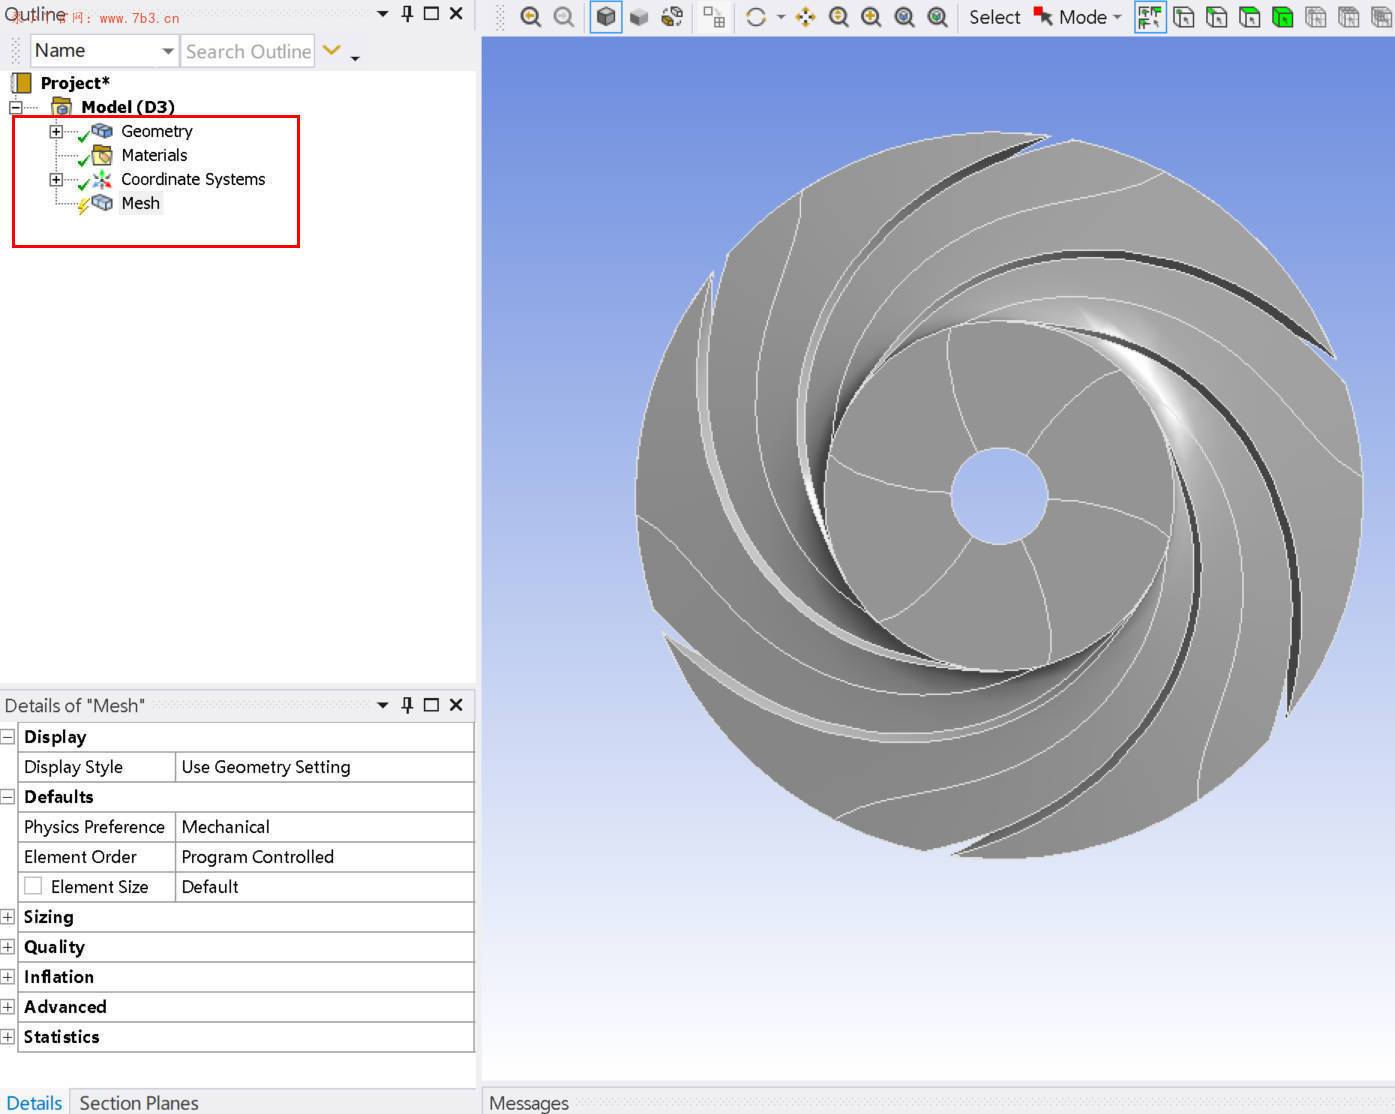The height and width of the screenshot is (1114, 1395).
Task: Select the Rotate view tool
Action: [756, 17]
